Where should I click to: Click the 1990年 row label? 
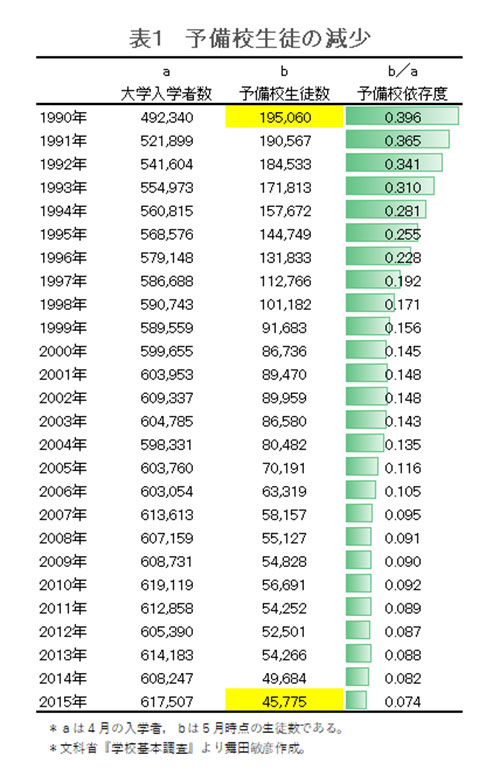(63, 117)
